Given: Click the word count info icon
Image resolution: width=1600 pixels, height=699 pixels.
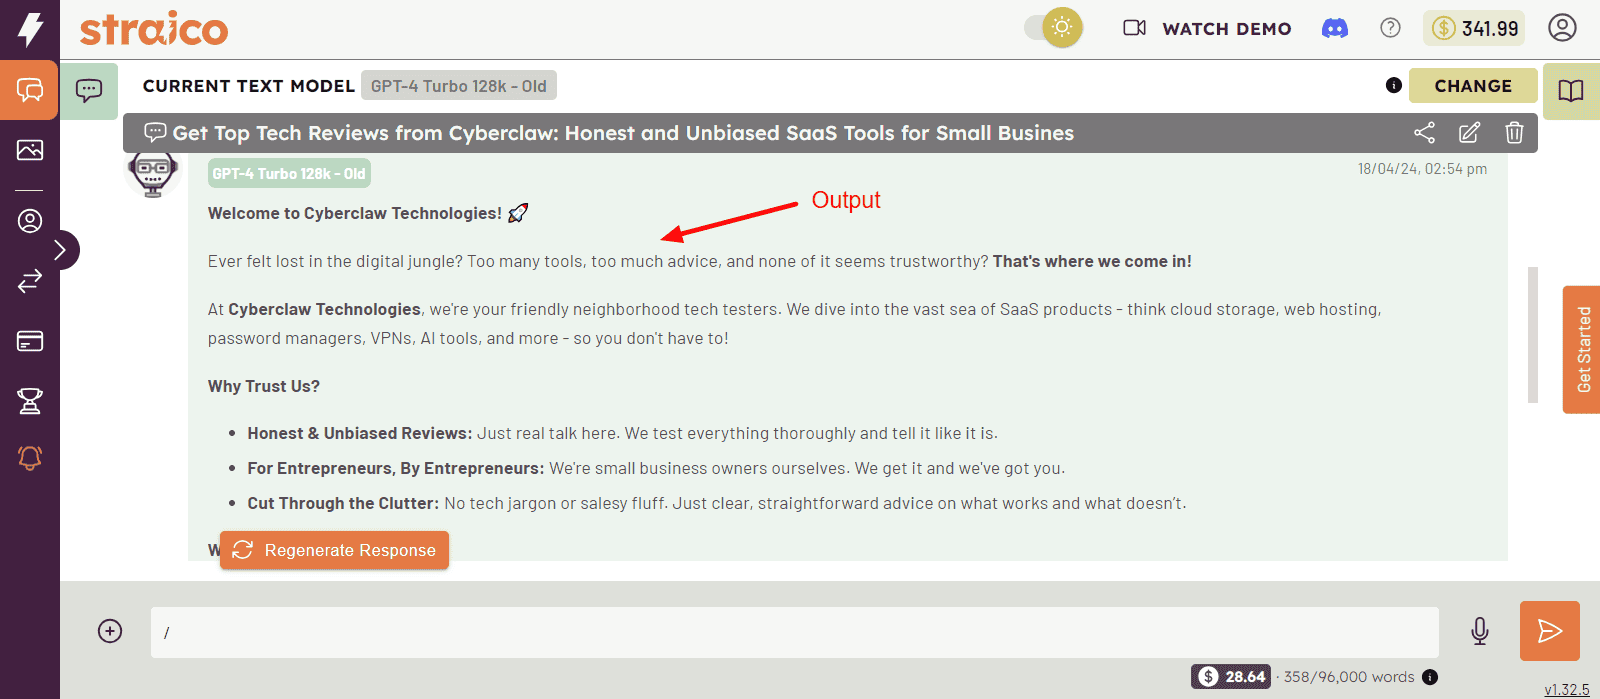Looking at the screenshot, I should click(1430, 677).
